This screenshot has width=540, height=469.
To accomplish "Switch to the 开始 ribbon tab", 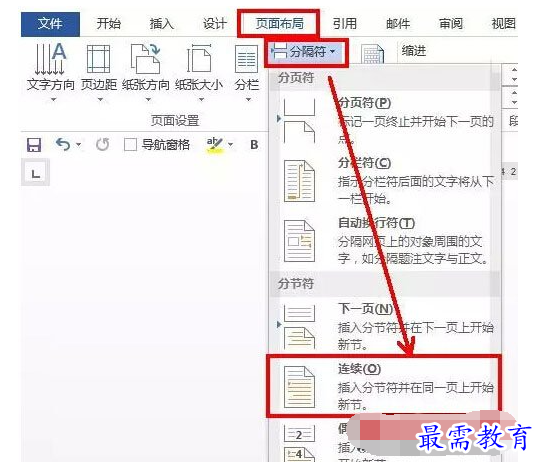I will pos(108,24).
